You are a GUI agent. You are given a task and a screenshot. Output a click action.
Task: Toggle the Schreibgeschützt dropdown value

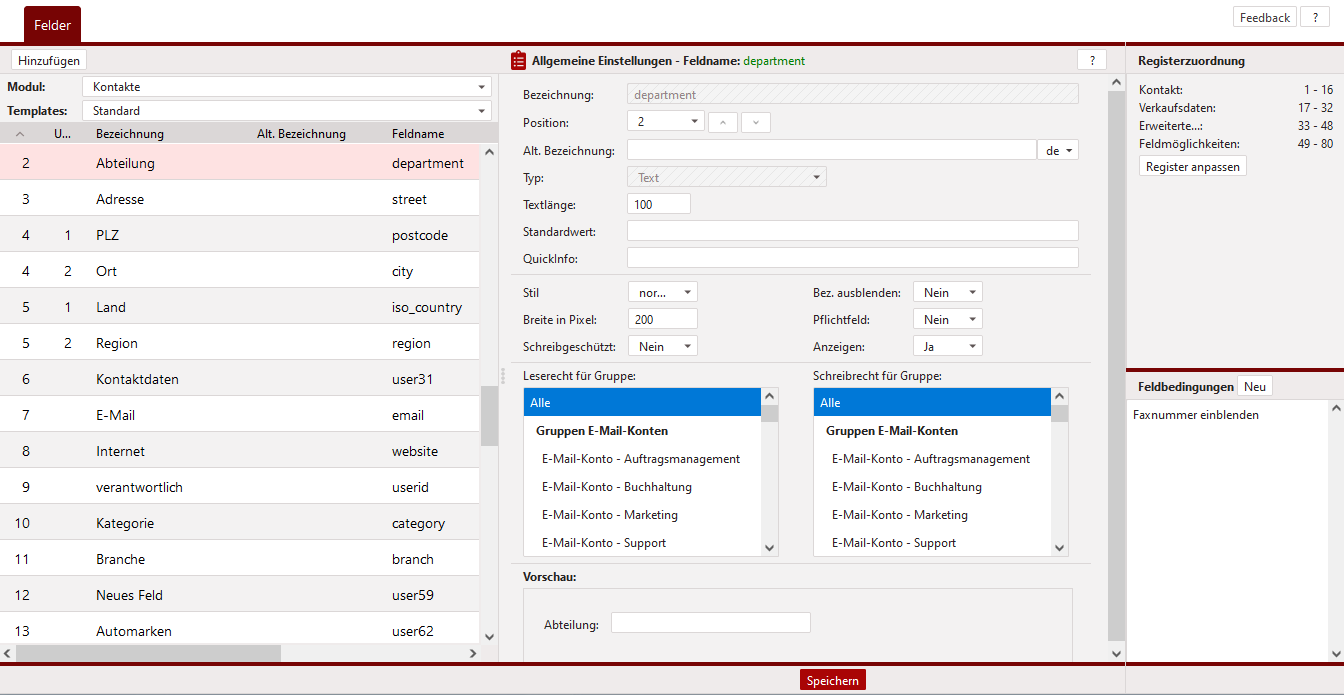click(x=662, y=346)
